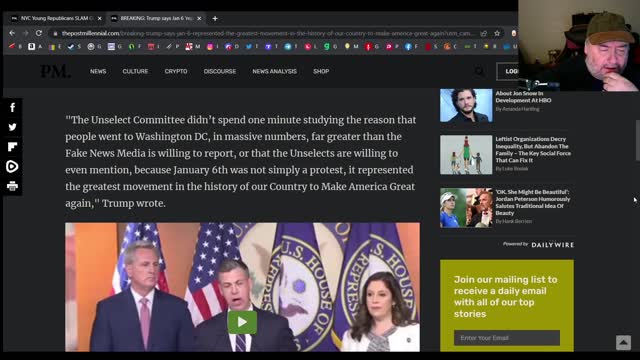640x360 pixels.
Task: Click the page vertical scrollbar thumb
Action: click(x=638, y=141)
